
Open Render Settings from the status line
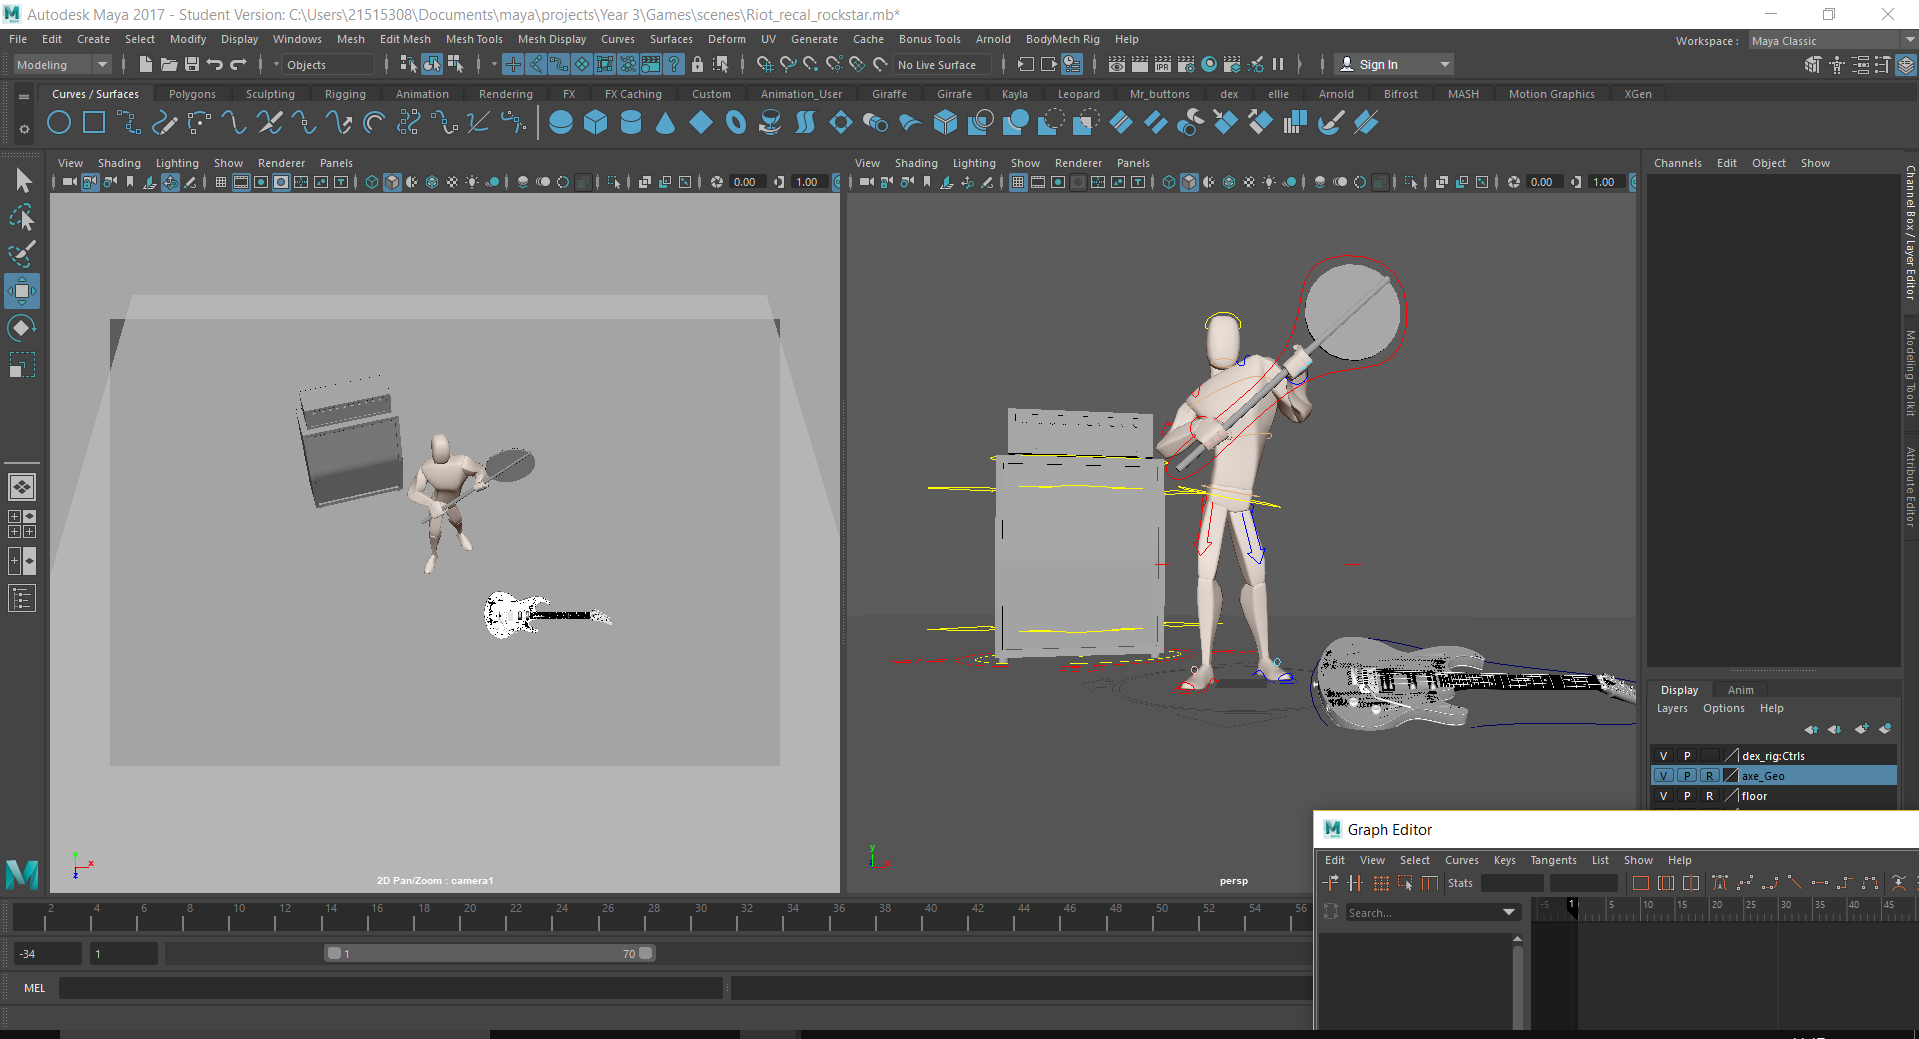point(1186,64)
